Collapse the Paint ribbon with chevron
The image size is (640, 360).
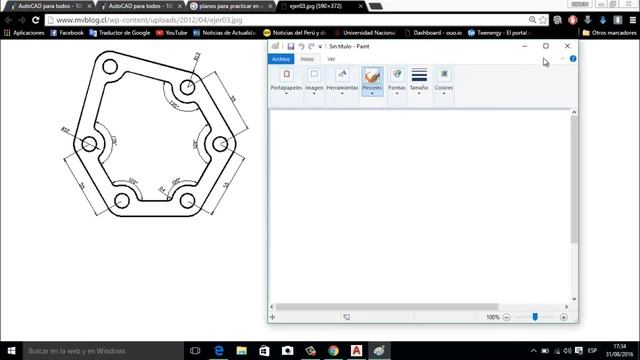click(562, 59)
